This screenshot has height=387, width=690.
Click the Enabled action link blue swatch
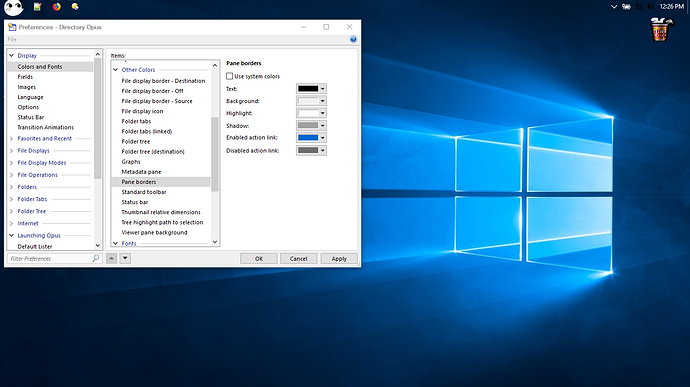pos(308,138)
